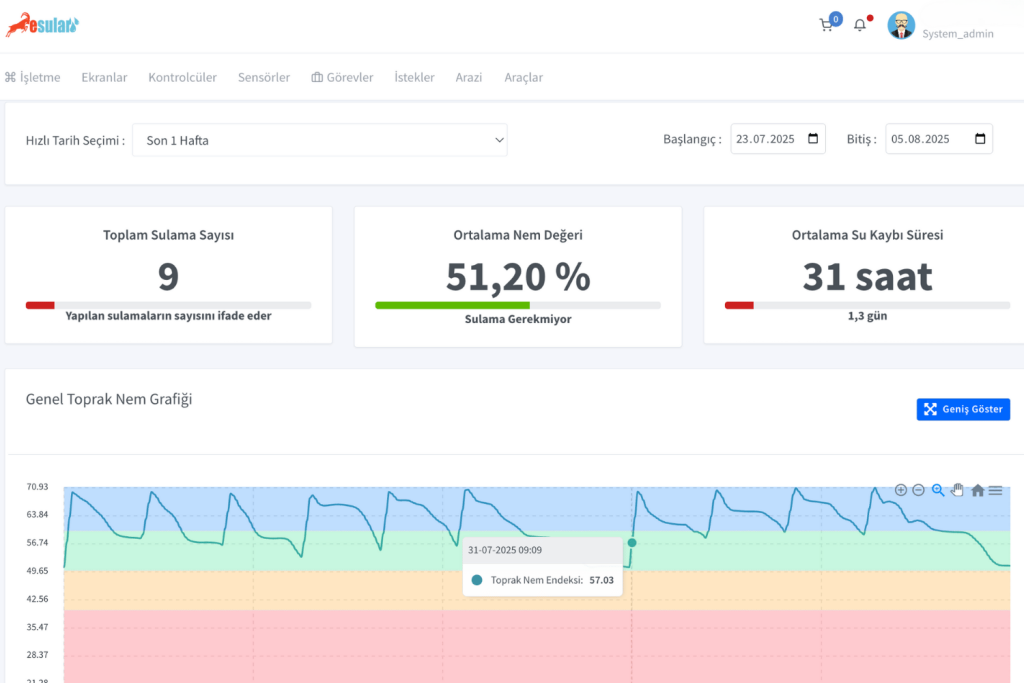Screen dimensions: 1024x683
Task: Click the esular logo
Action: tap(42, 25)
